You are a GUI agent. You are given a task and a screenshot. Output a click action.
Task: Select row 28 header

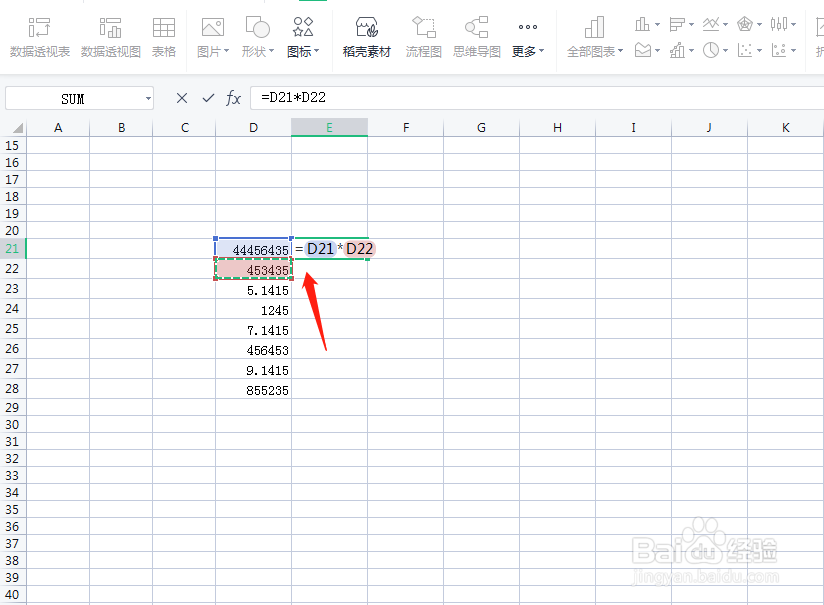click(x=13, y=389)
